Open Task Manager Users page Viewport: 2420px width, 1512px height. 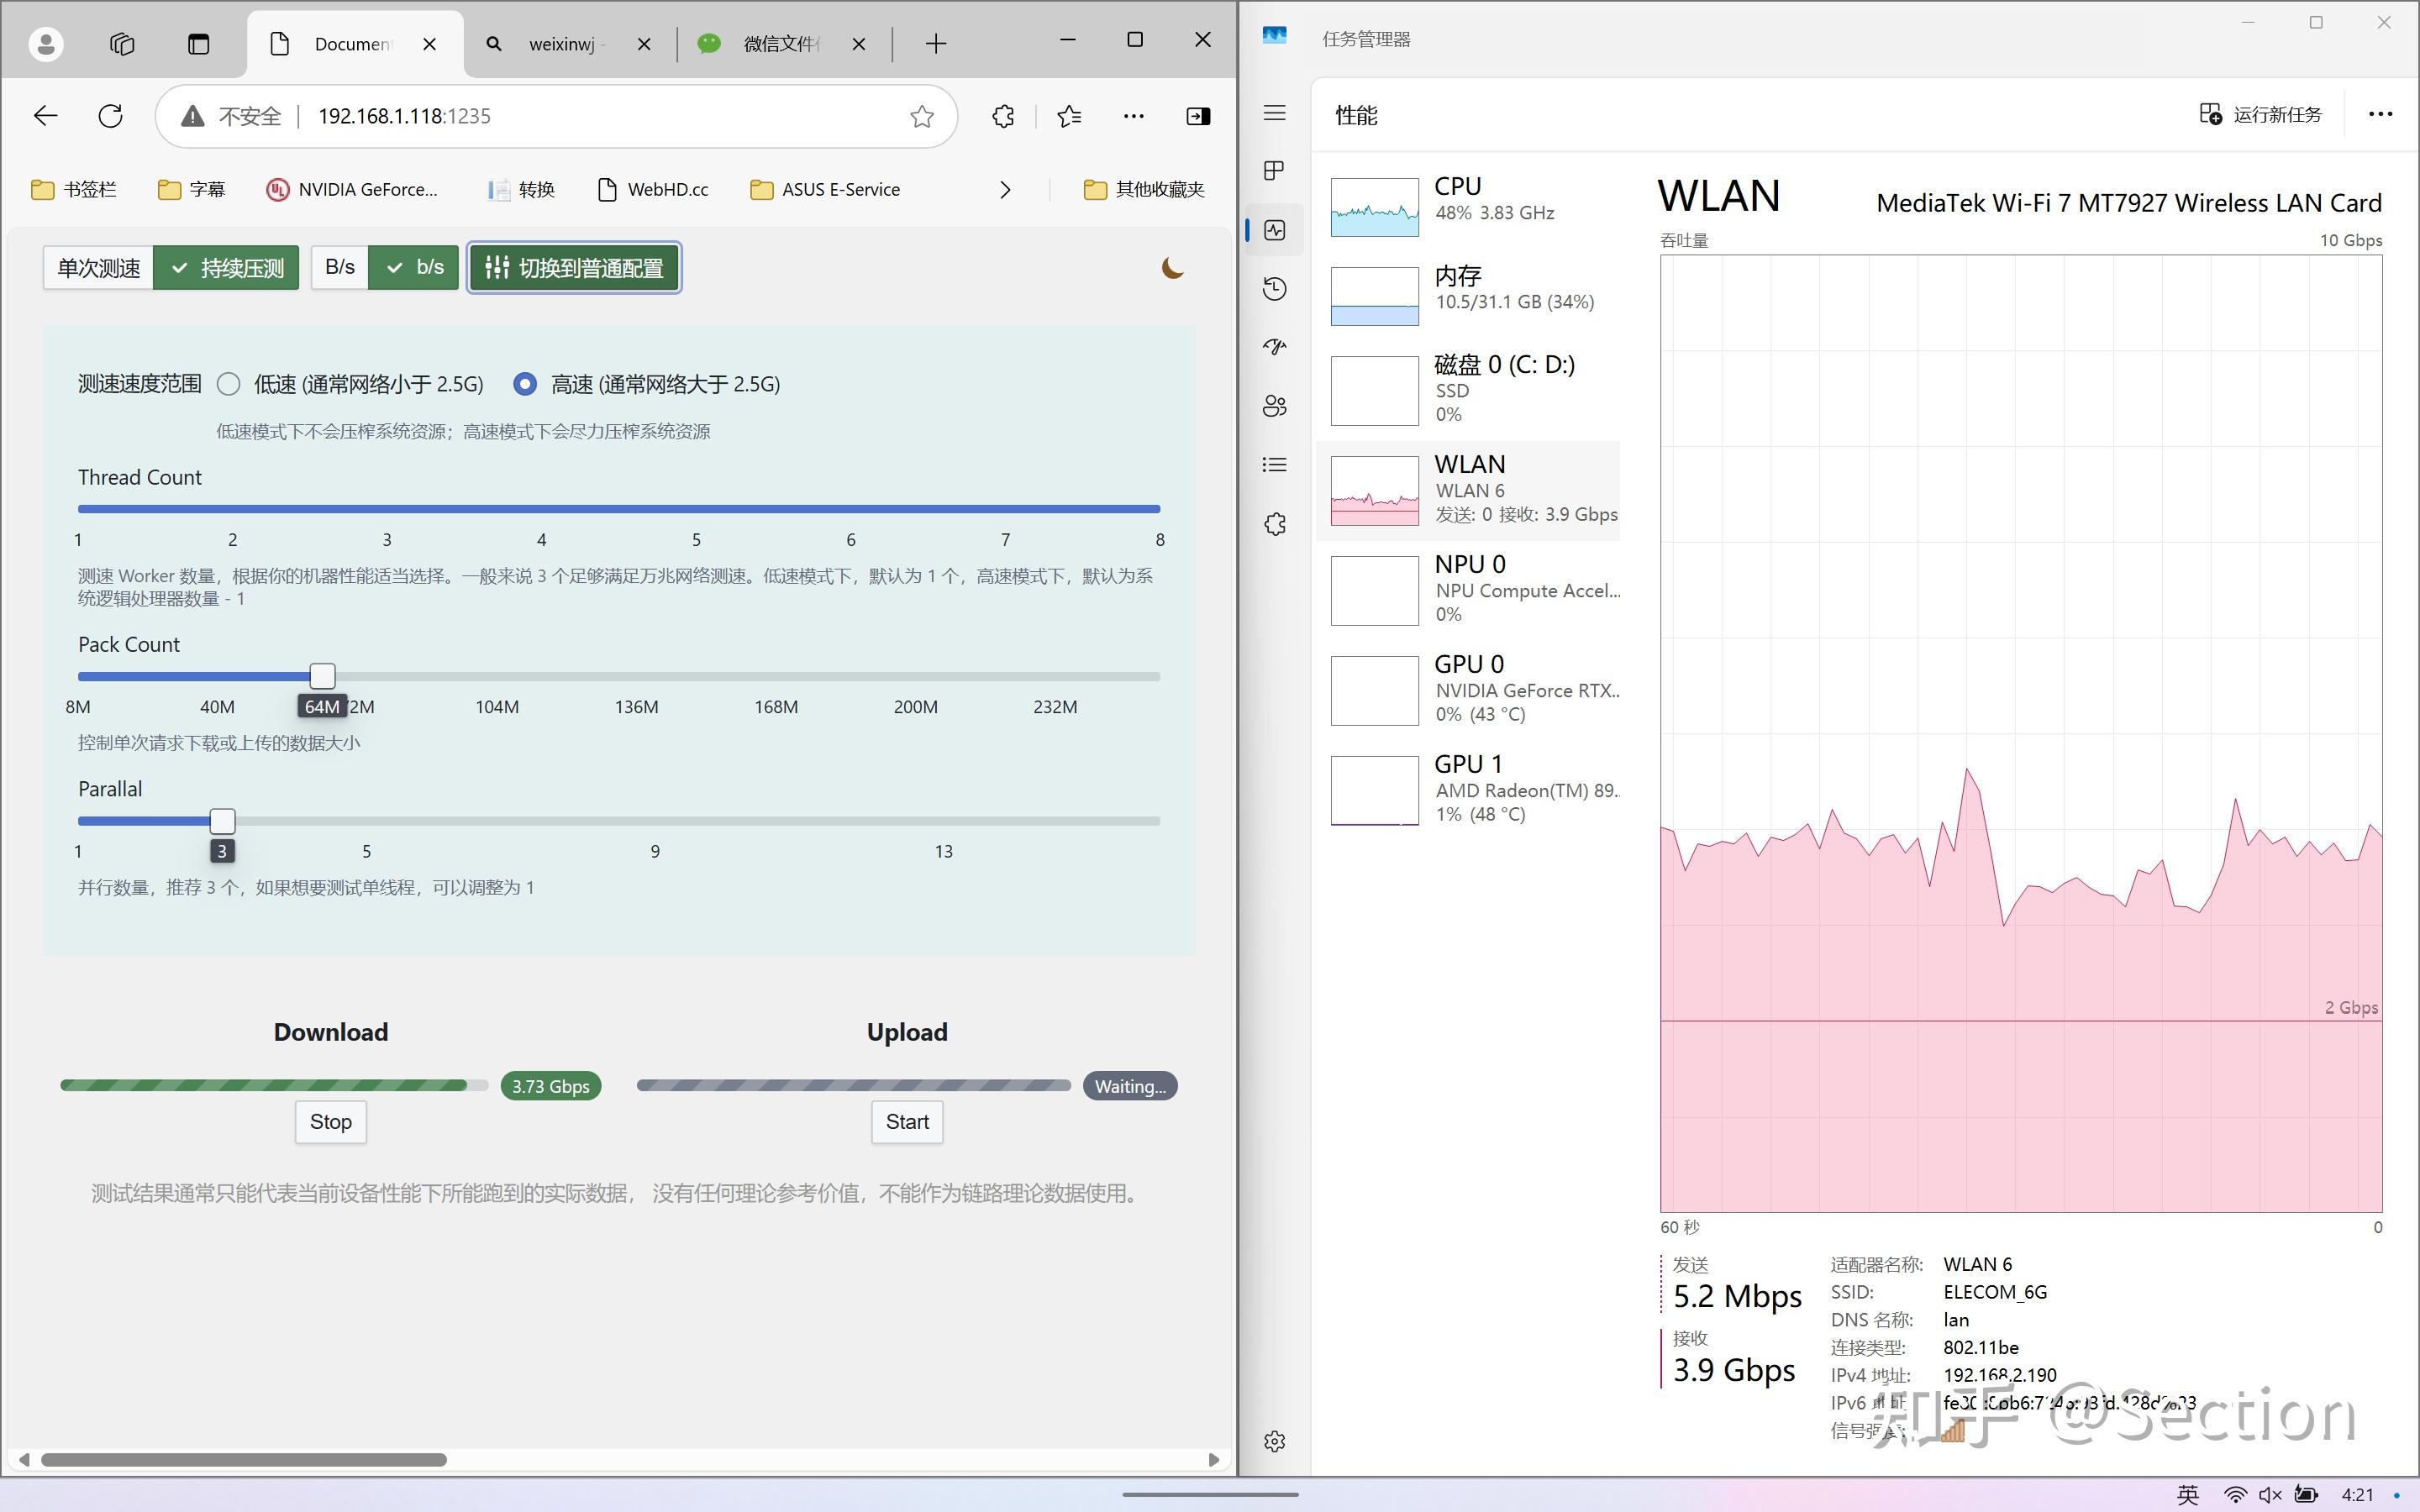(x=1274, y=406)
